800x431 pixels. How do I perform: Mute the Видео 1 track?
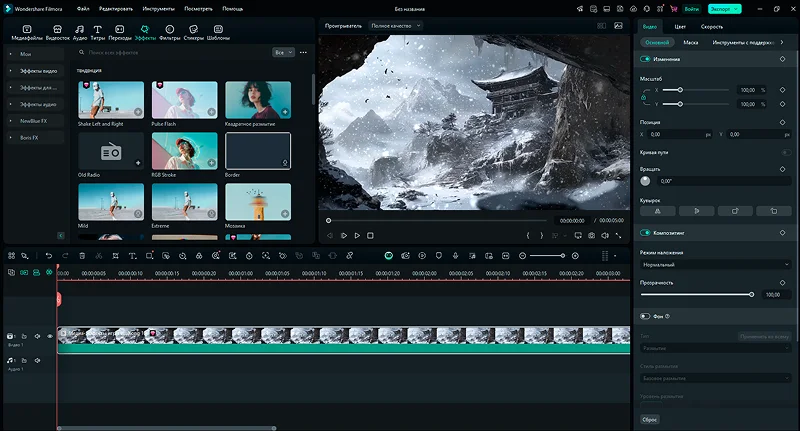[37, 336]
